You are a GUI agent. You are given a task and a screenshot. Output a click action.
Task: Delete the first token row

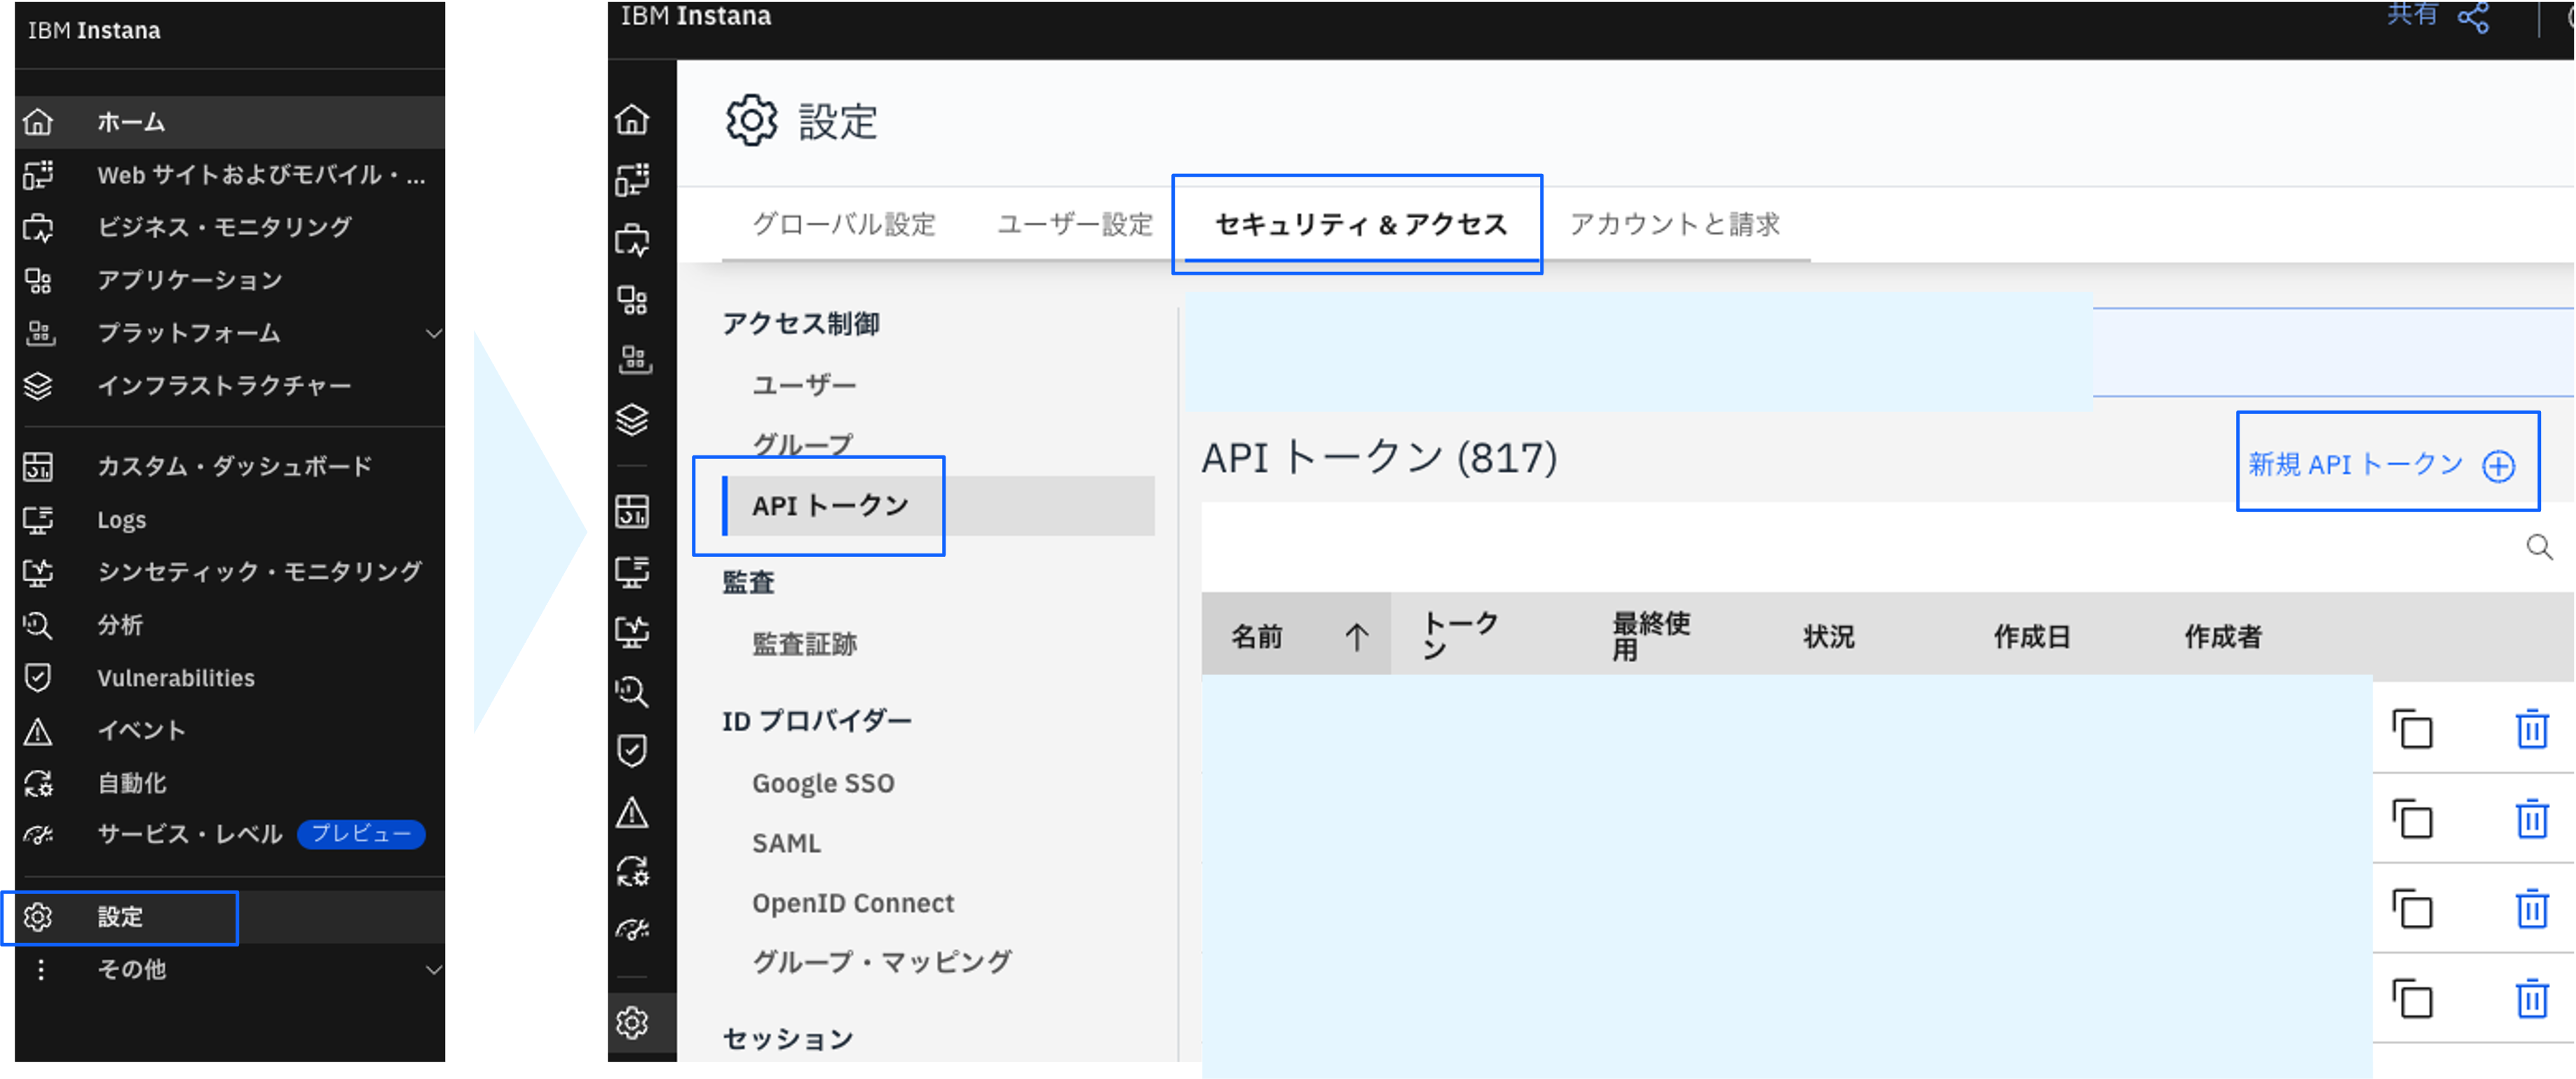point(2531,729)
